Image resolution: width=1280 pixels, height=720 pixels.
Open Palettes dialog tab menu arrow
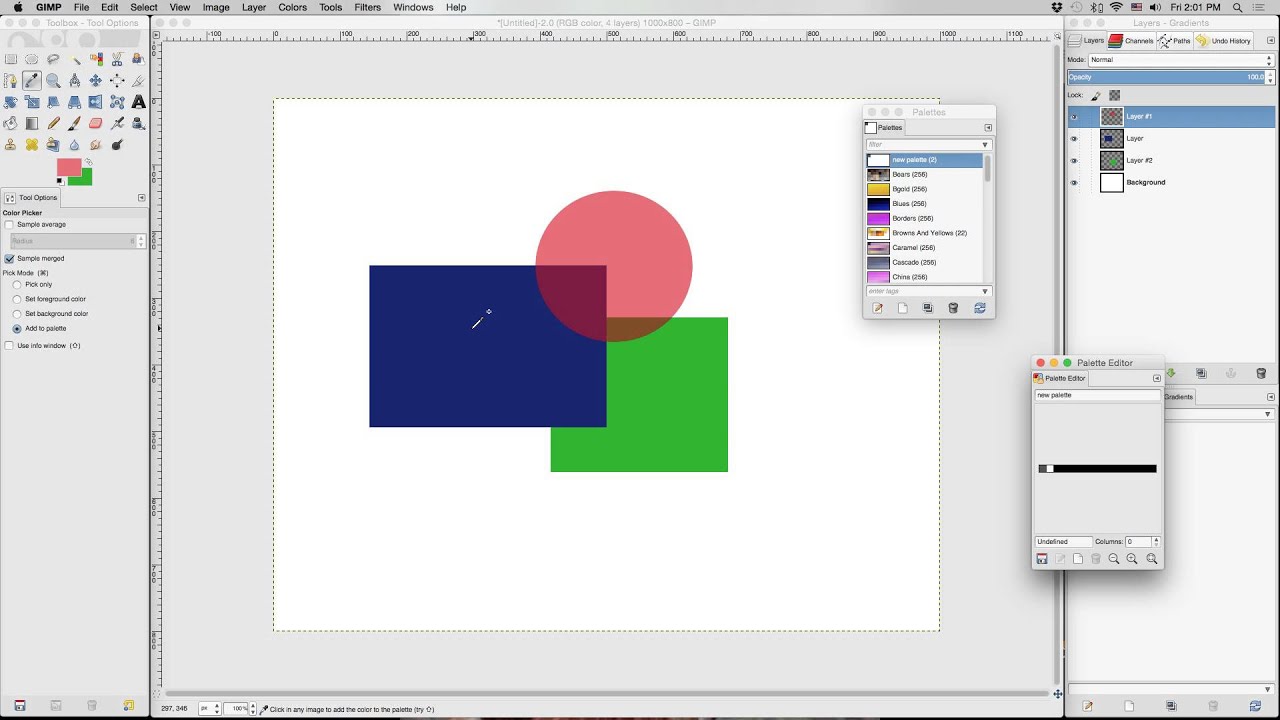tap(988, 128)
